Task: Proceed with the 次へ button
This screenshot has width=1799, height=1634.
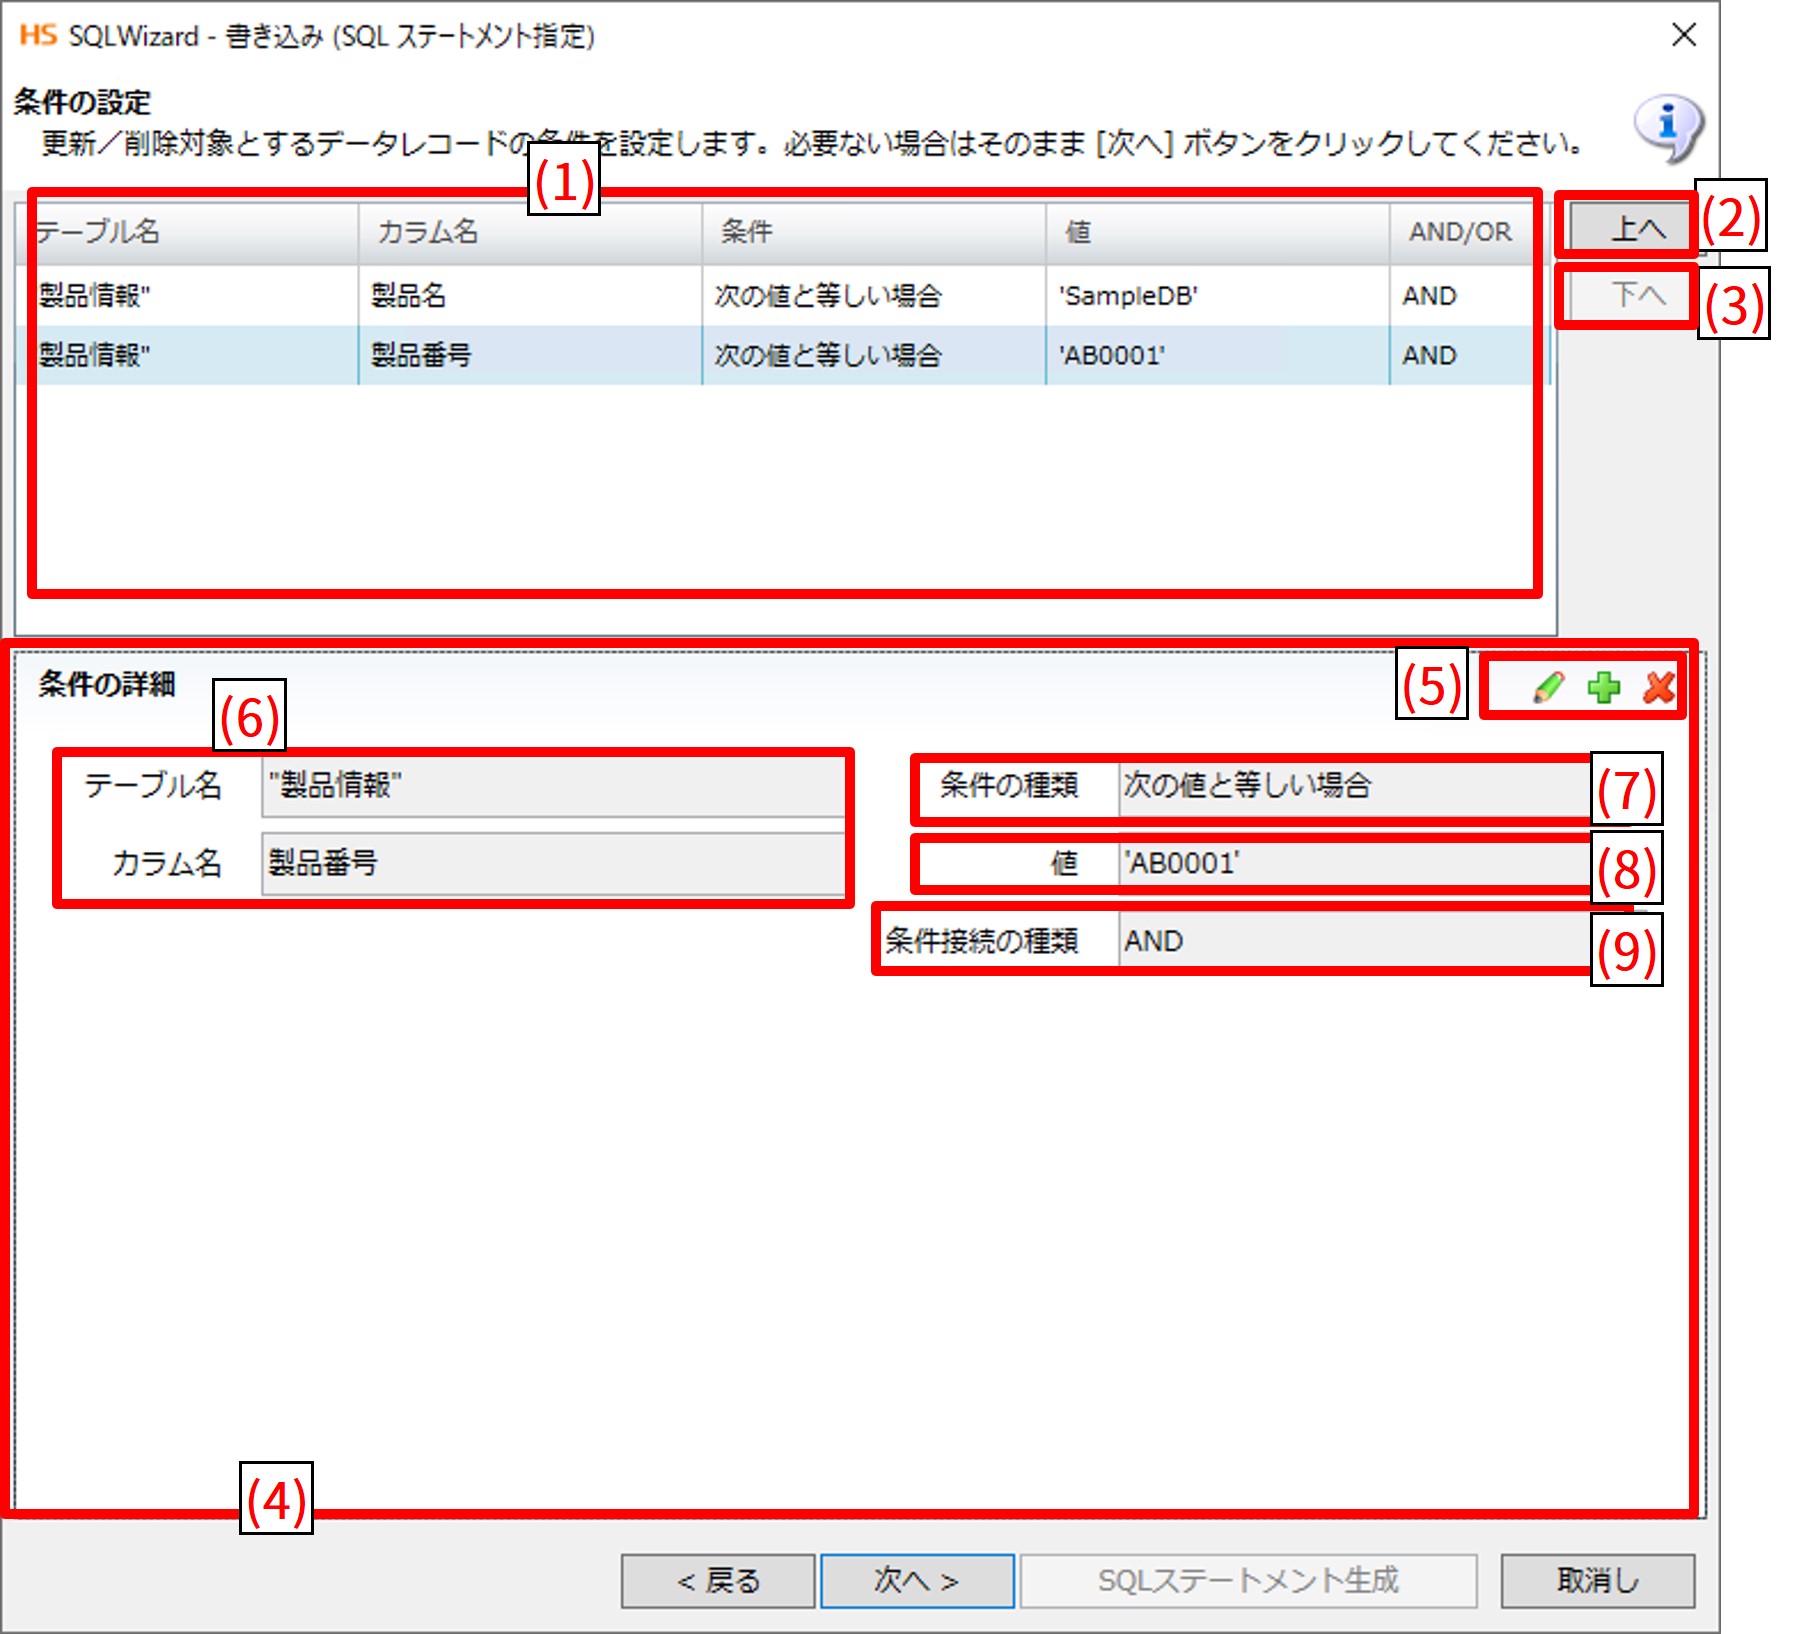Action: click(917, 1580)
